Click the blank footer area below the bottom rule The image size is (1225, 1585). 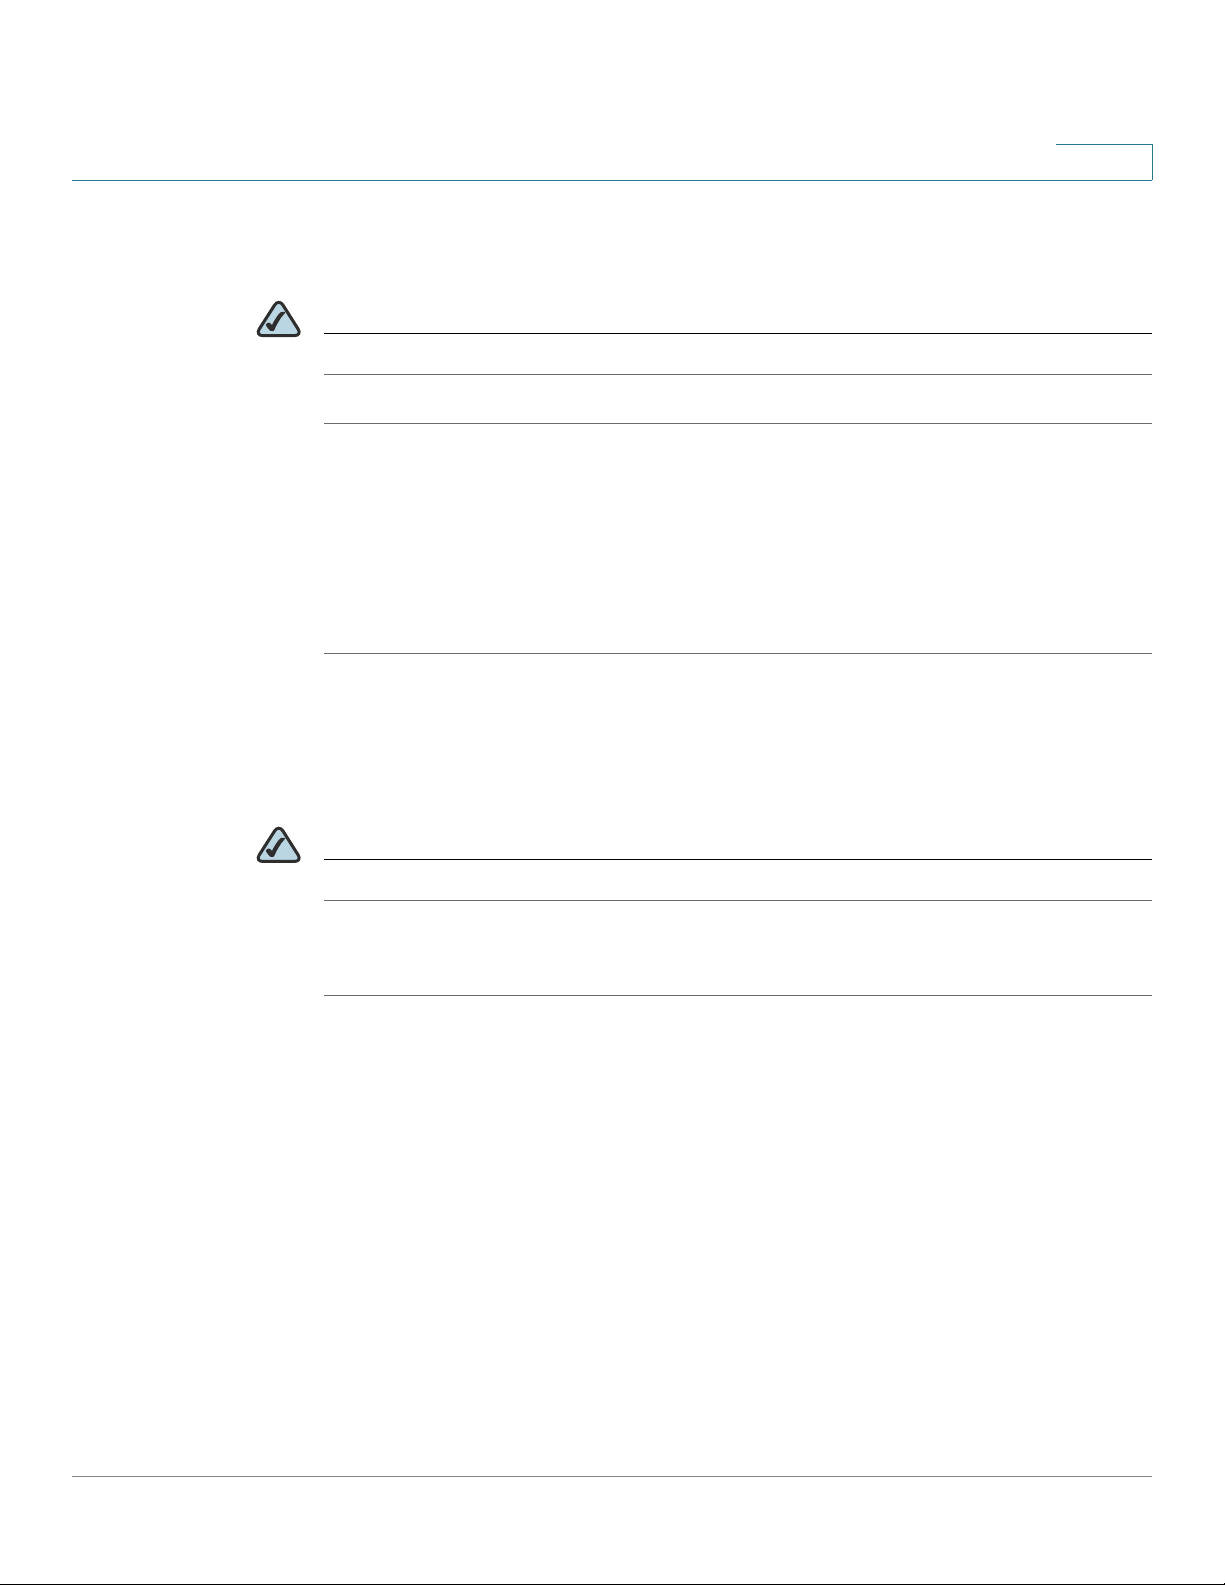[612, 1530]
